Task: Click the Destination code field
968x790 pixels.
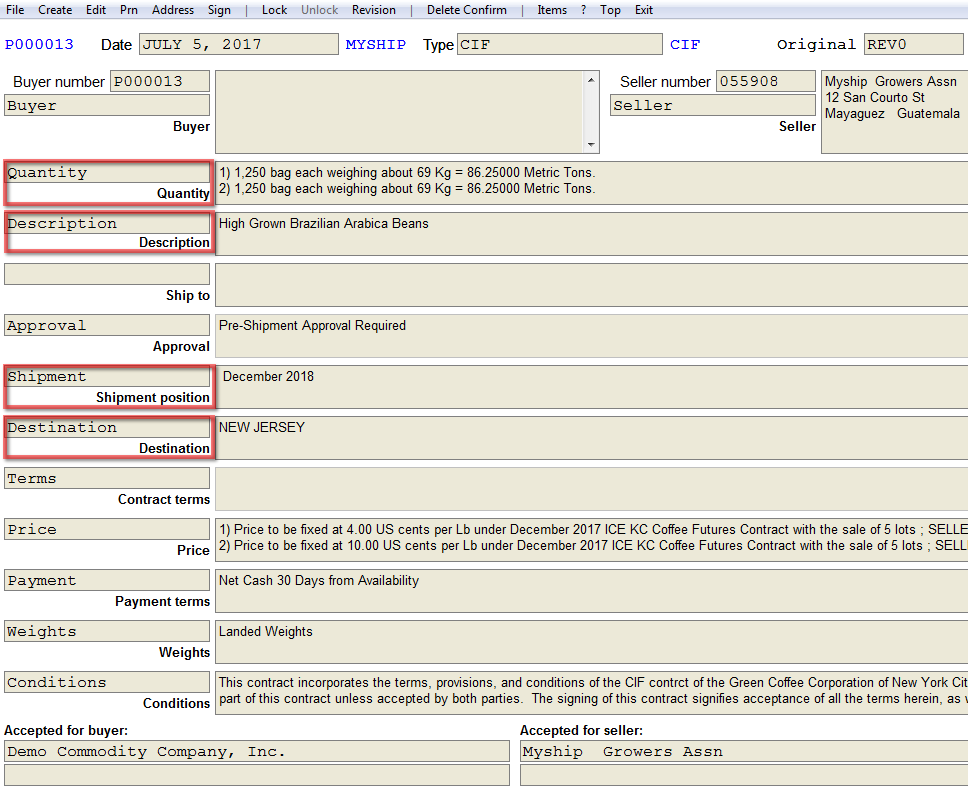Action: click(x=107, y=427)
